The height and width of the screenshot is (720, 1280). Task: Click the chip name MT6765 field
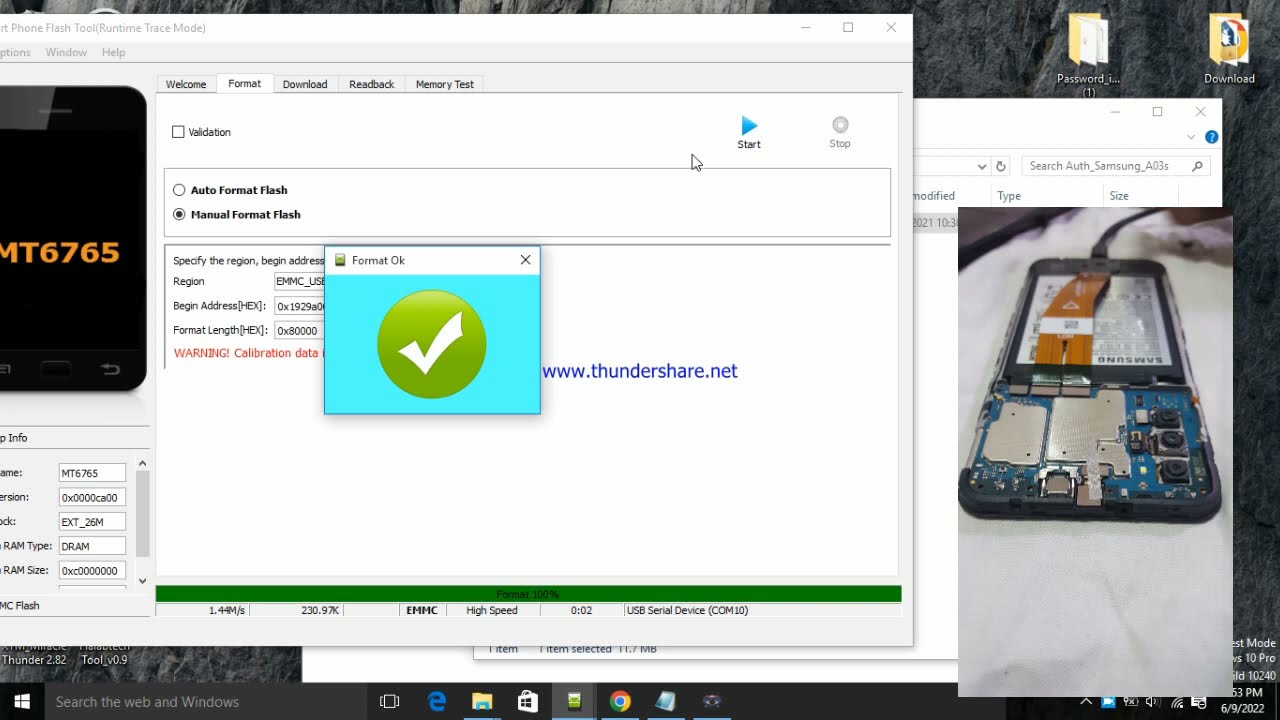click(92, 473)
